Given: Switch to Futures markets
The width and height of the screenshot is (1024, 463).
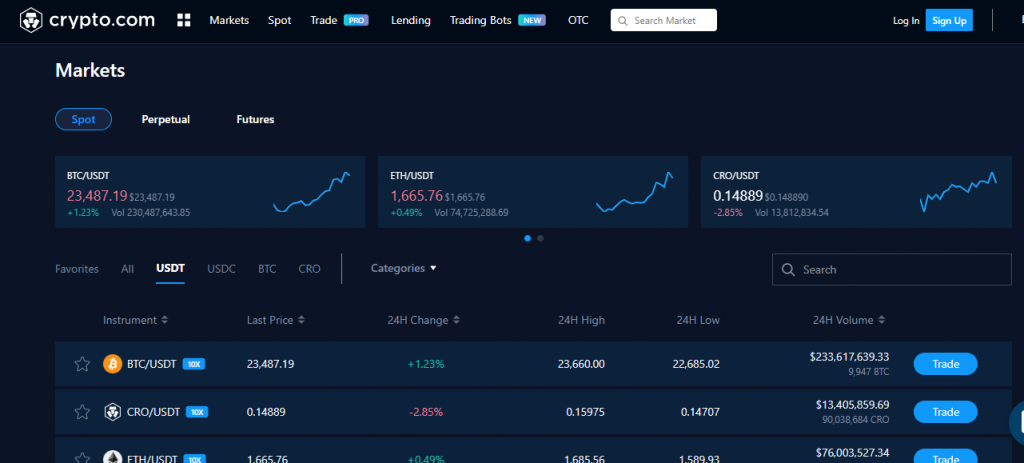Looking at the screenshot, I should (255, 120).
